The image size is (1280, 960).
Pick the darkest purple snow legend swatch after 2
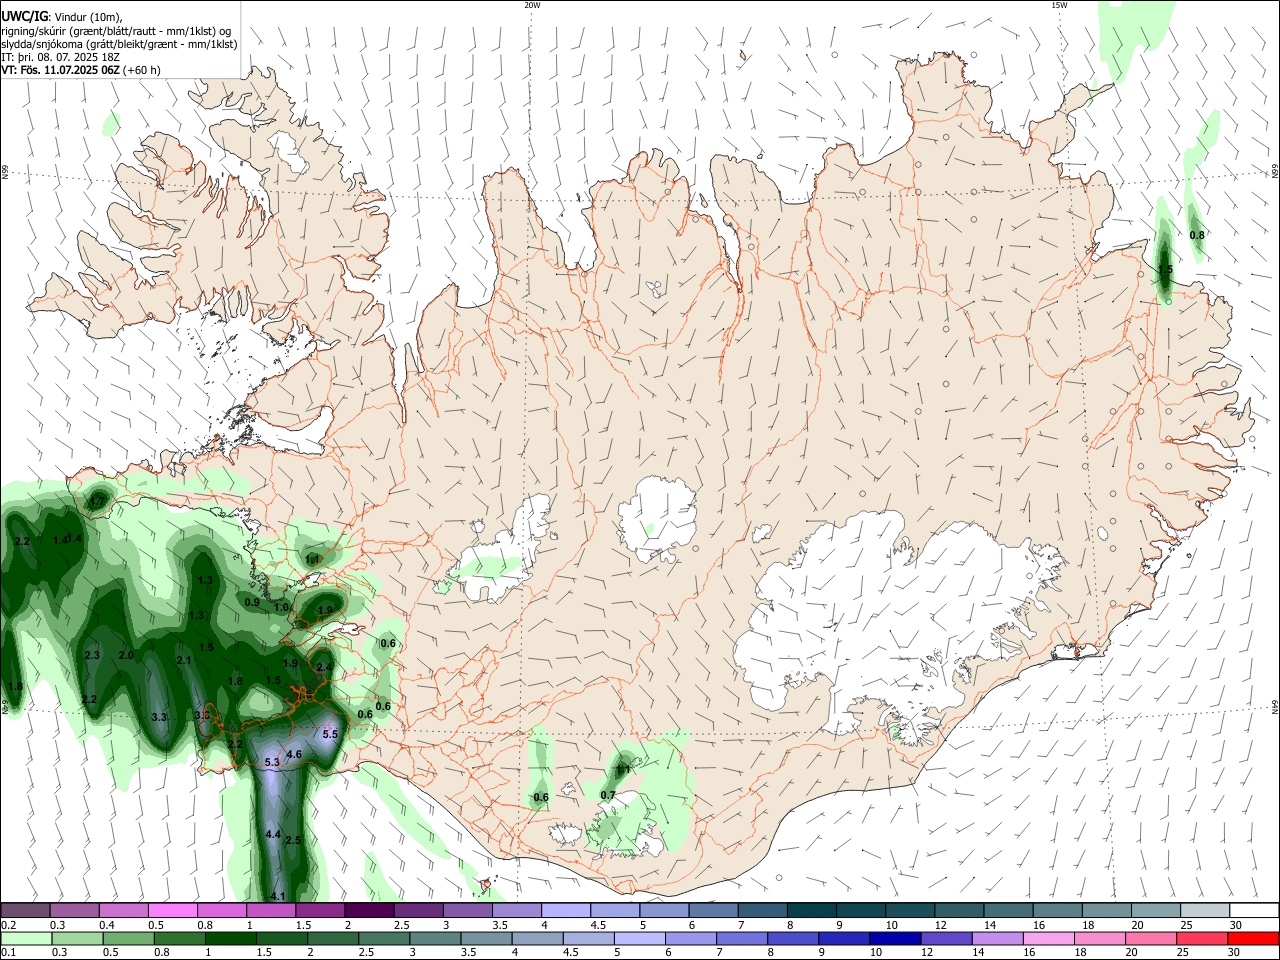(x=369, y=911)
